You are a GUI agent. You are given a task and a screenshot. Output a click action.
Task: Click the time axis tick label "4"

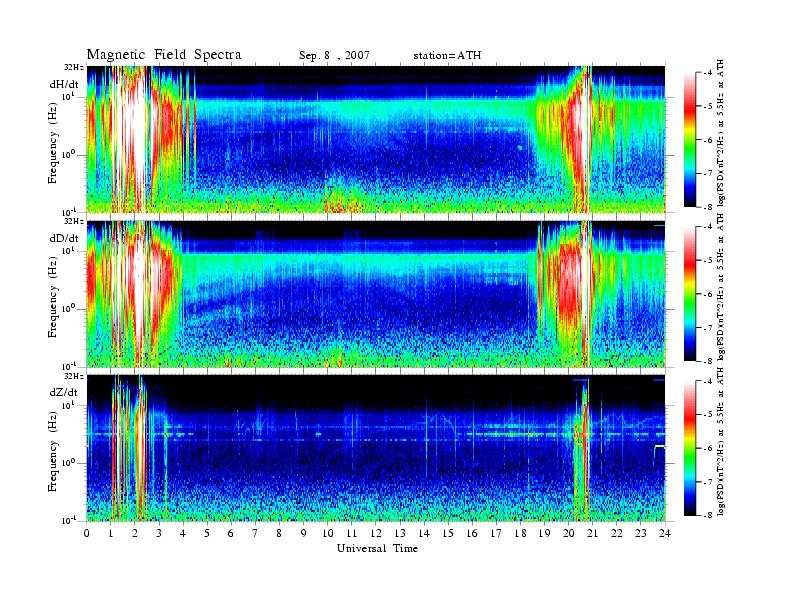[x=183, y=533]
